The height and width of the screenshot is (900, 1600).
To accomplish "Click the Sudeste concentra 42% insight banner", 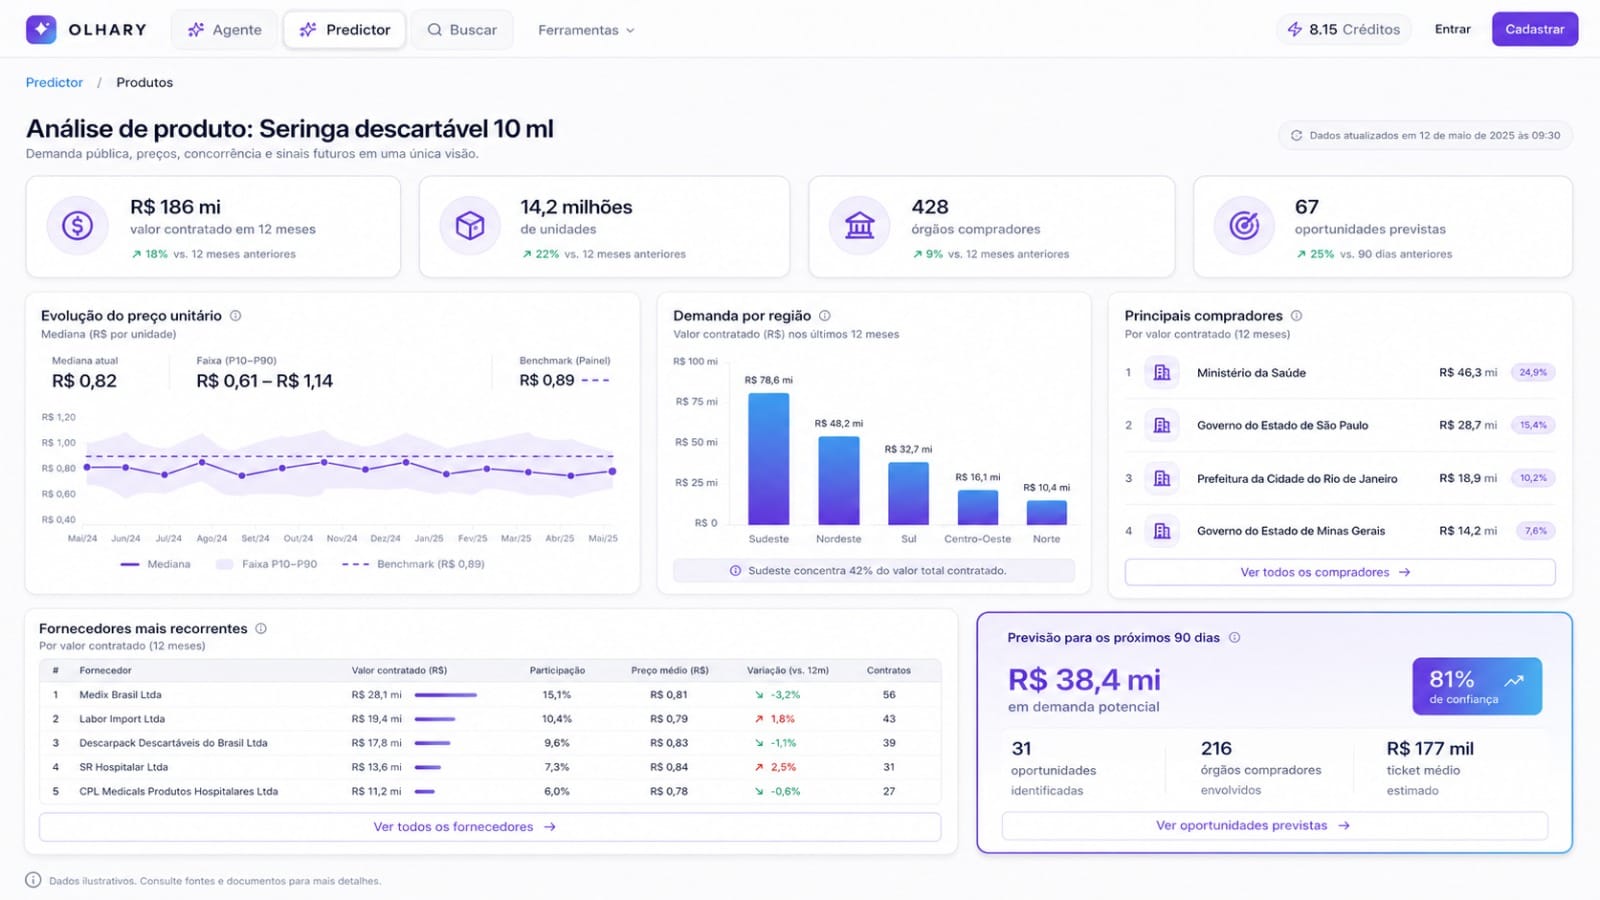I will [x=874, y=571].
